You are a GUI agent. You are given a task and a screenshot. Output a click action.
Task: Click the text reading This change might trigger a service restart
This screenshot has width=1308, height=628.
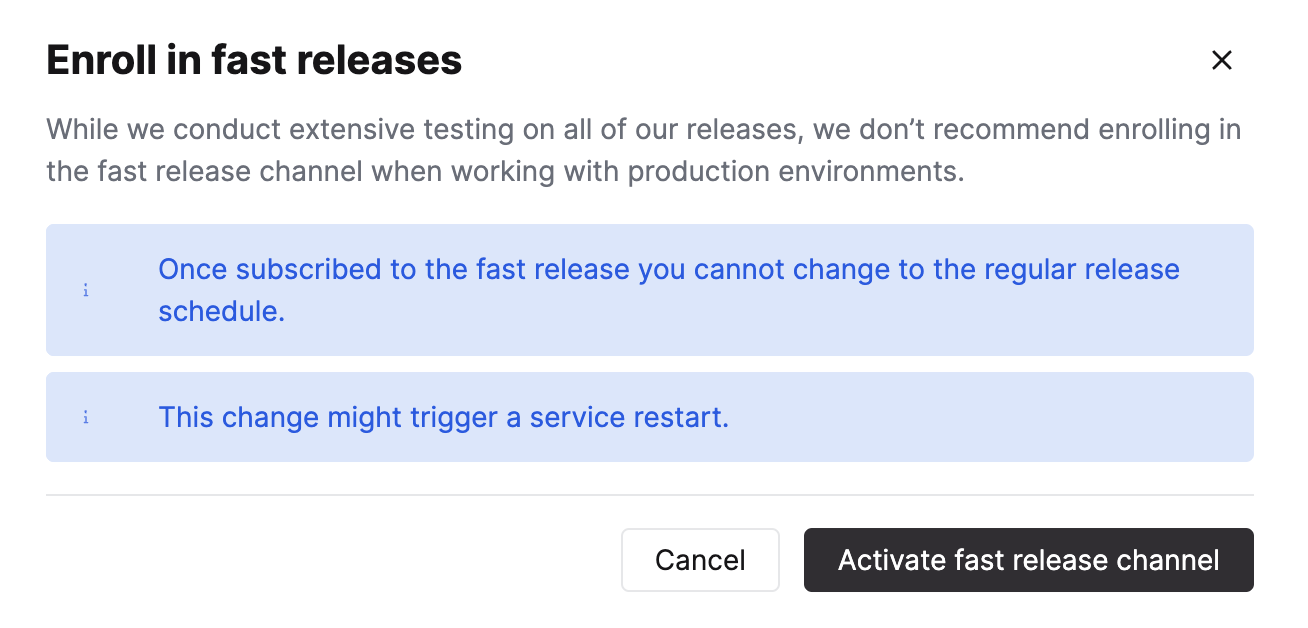point(444,417)
